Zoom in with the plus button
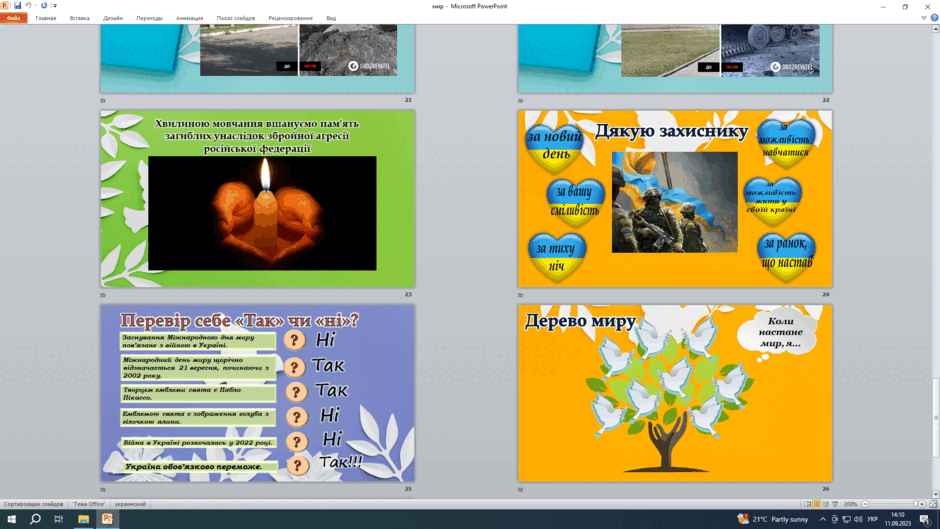This screenshot has width=940, height=529. point(922,504)
